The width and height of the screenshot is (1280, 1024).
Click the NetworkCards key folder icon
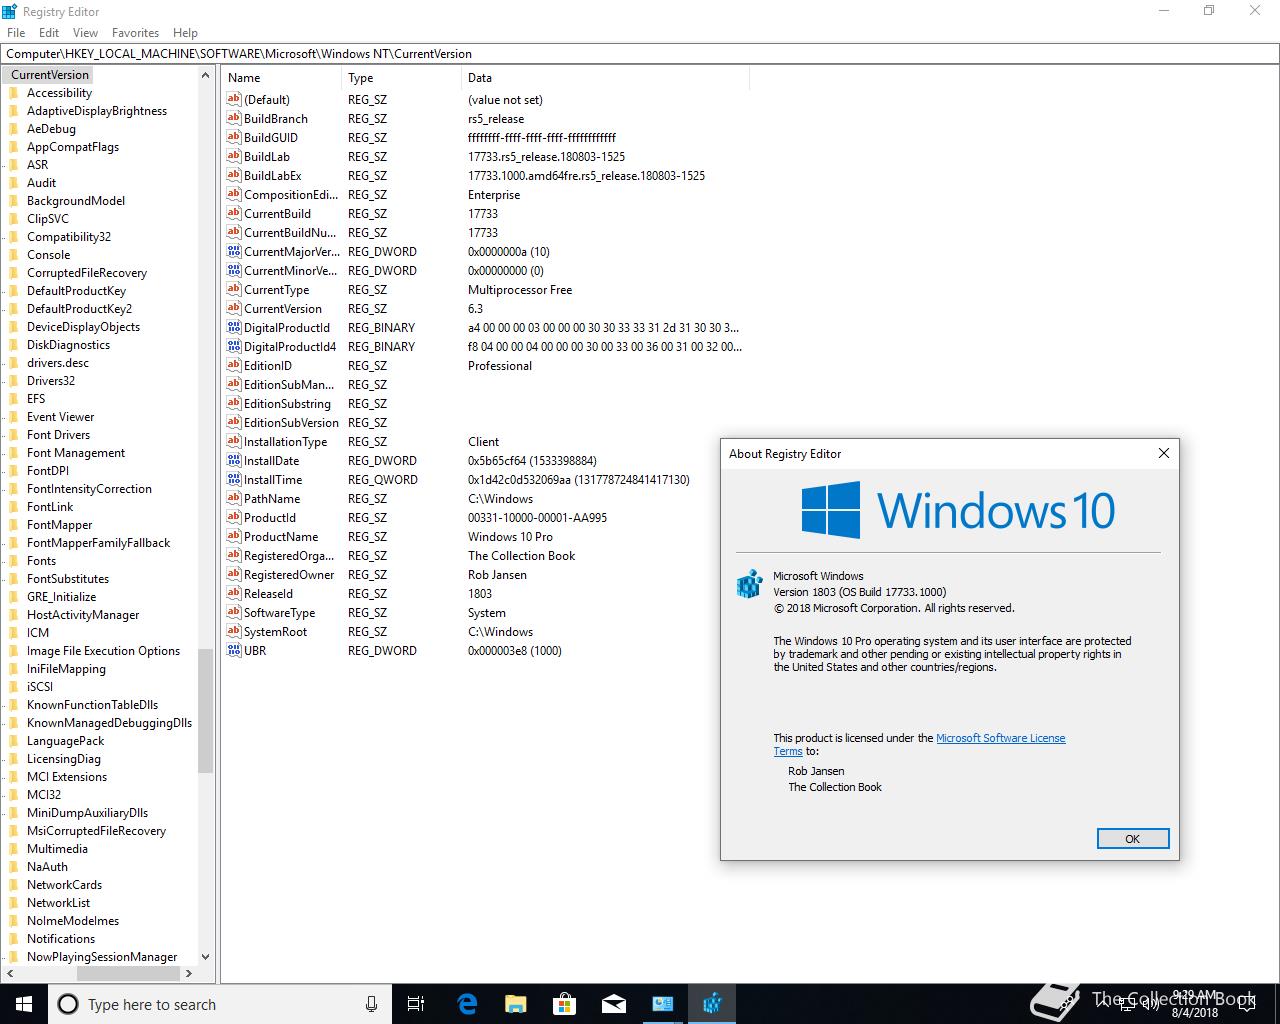(14, 885)
